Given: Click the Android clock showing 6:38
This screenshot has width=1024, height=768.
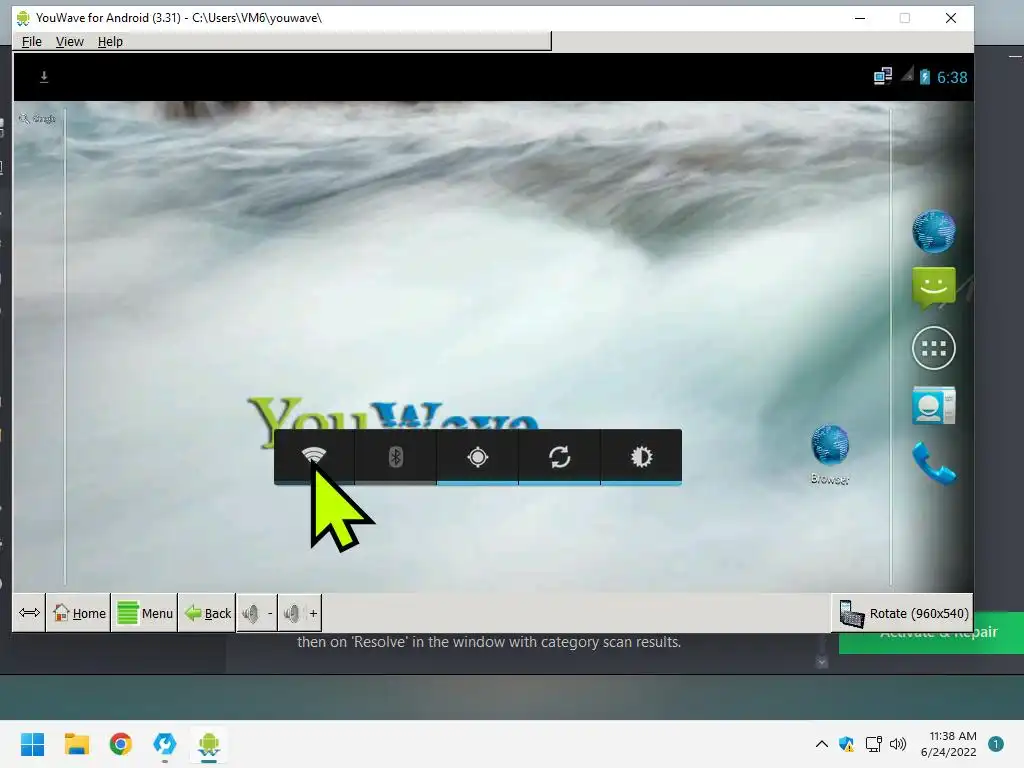Looking at the screenshot, I should [x=952, y=78].
